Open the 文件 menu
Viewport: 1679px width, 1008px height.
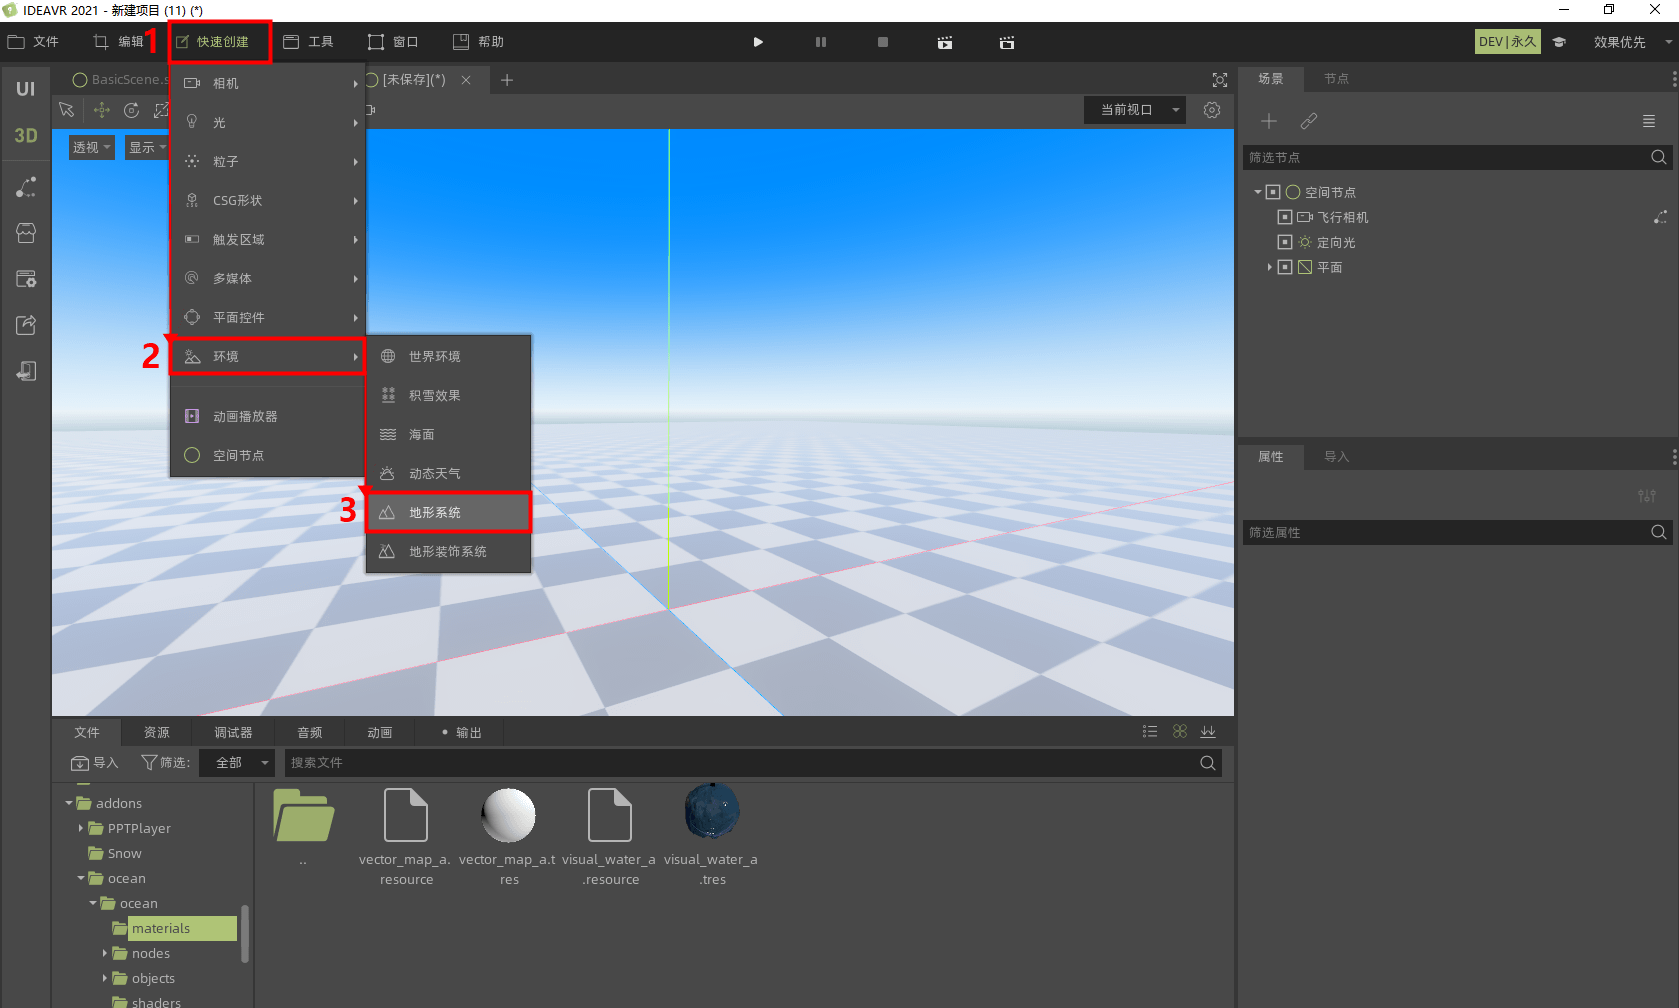coord(34,42)
